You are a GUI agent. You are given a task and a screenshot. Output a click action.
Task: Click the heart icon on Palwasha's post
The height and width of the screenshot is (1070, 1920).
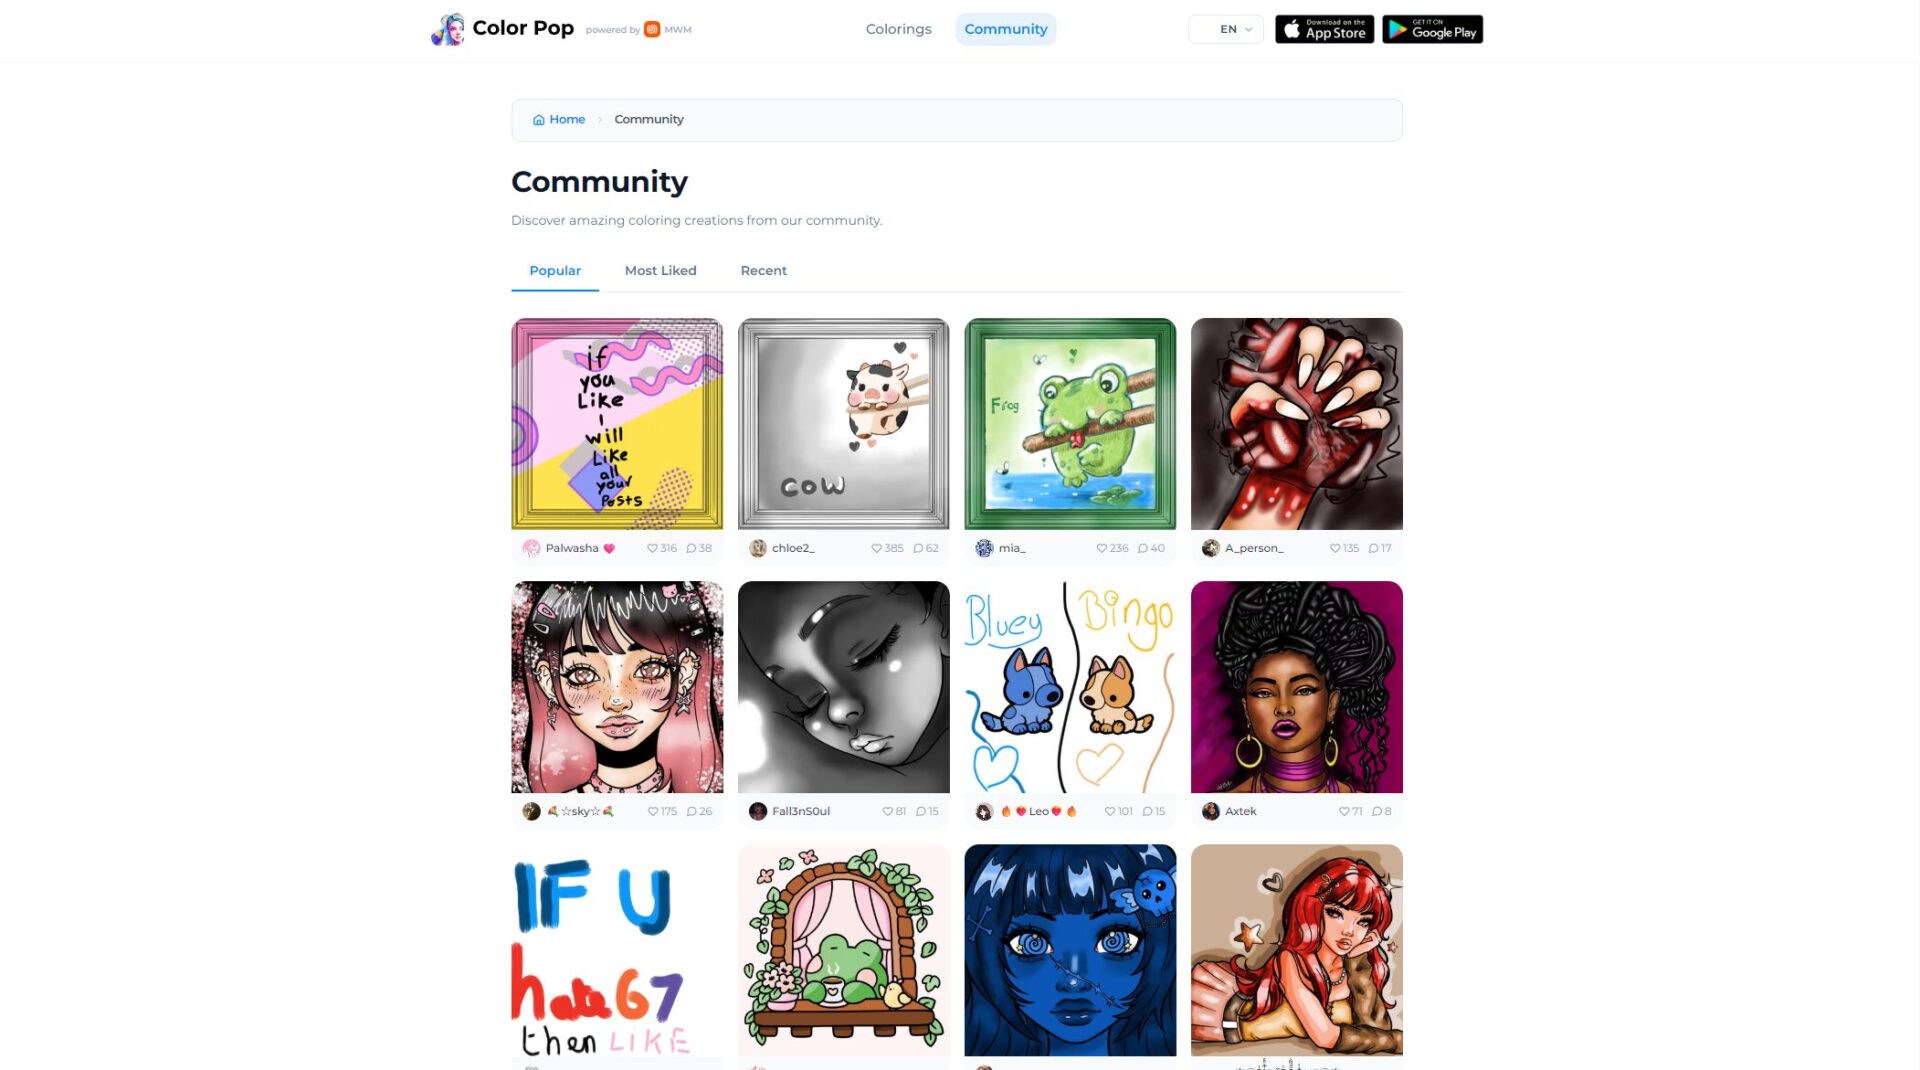(652, 548)
